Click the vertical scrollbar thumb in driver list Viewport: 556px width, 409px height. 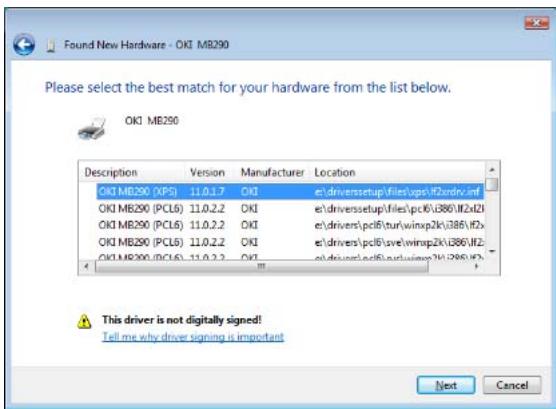click(492, 184)
